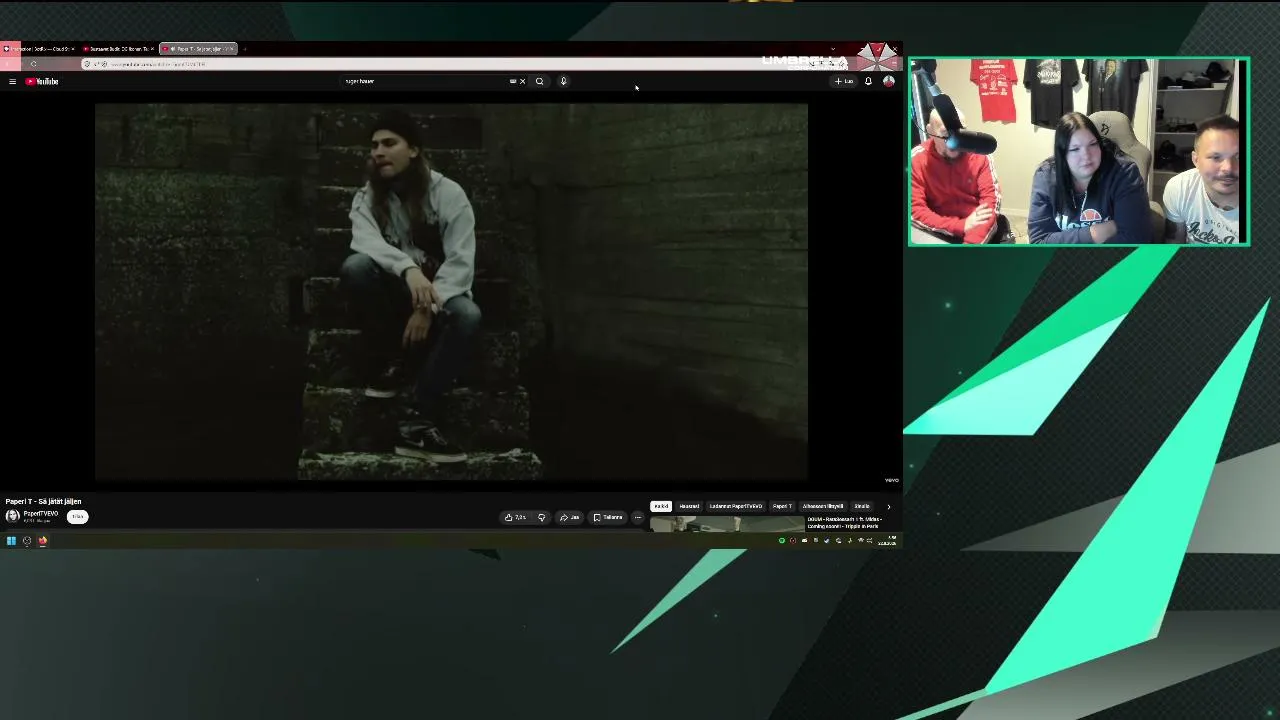Open more actions three-dot menu
Screen dimensions: 1280x720
pyautogui.click(x=637, y=517)
